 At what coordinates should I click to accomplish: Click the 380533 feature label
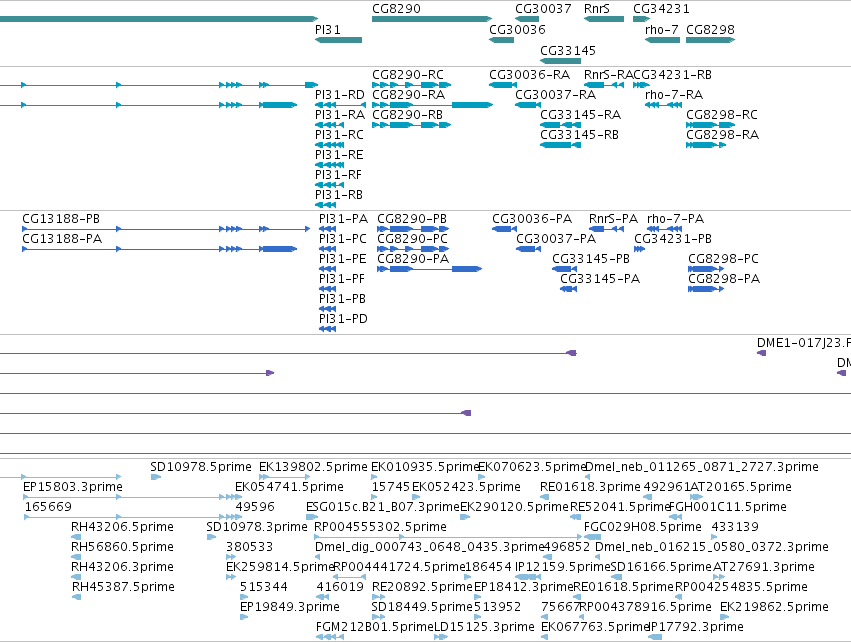pyautogui.click(x=250, y=547)
